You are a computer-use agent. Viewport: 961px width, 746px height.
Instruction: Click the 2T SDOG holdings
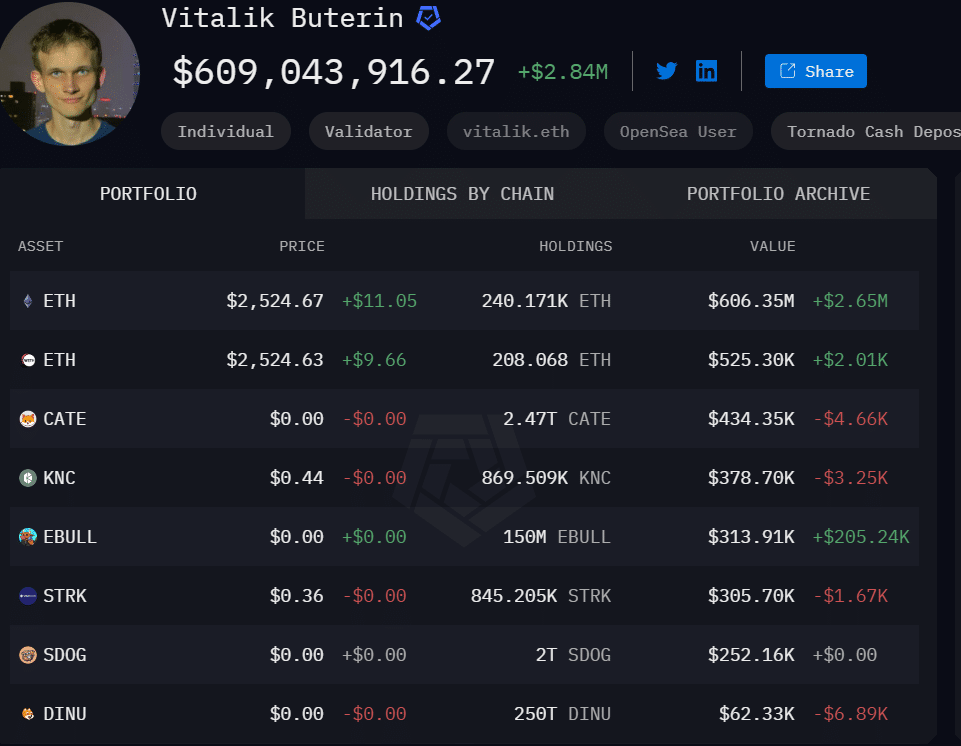coord(573,655)
